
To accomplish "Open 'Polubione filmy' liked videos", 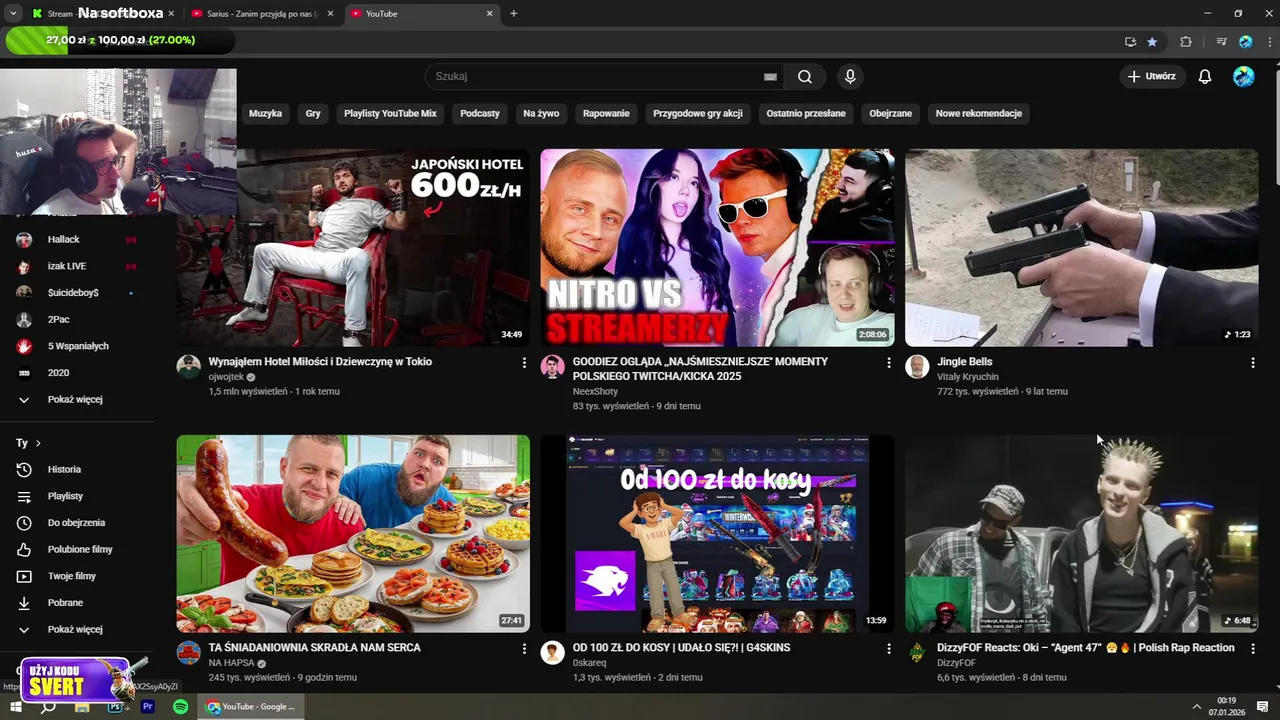I will tap(78, 550).
